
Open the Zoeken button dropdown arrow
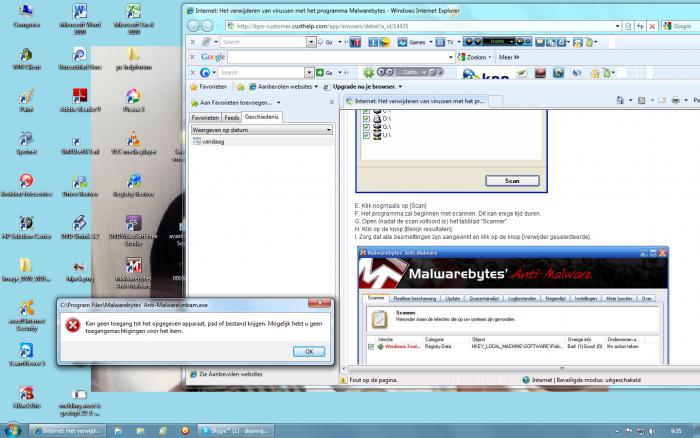pos(490,57)
